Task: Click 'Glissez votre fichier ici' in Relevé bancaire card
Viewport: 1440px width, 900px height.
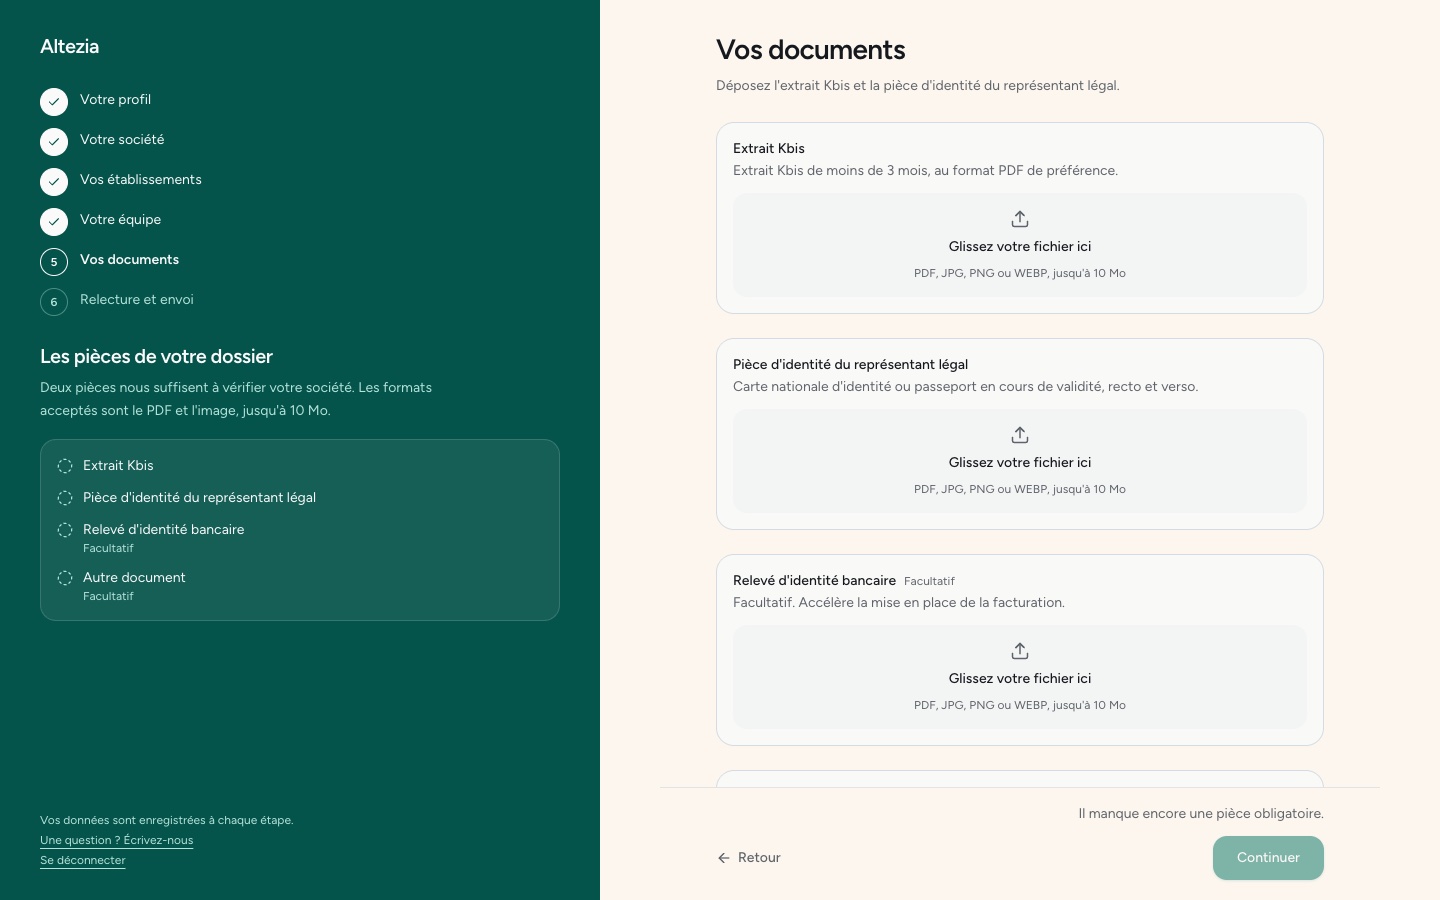Action: click(x=1020, y=679)
